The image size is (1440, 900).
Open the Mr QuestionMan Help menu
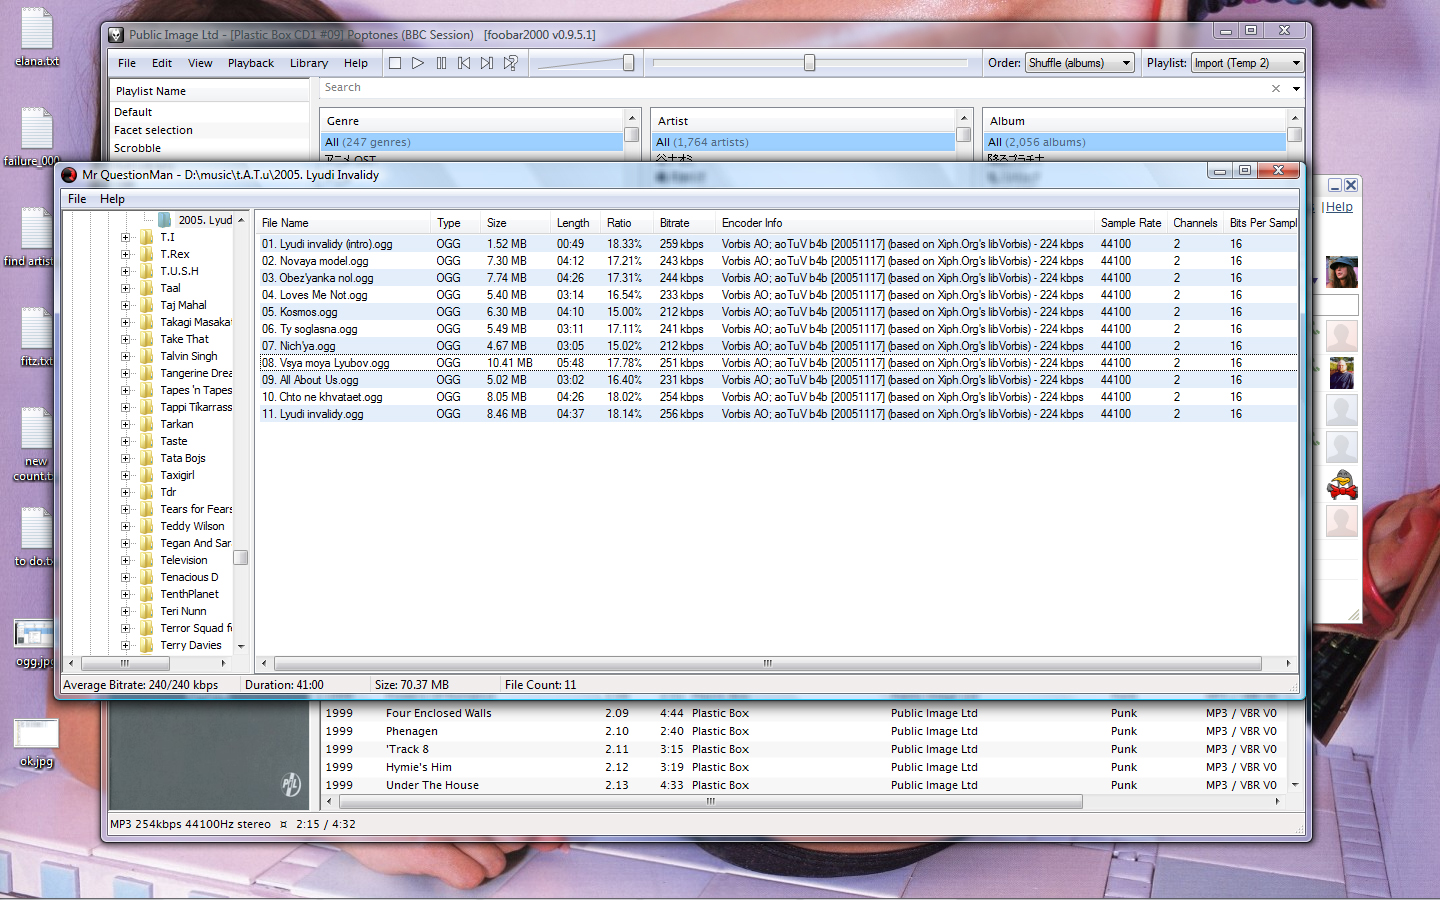(112, 199)
